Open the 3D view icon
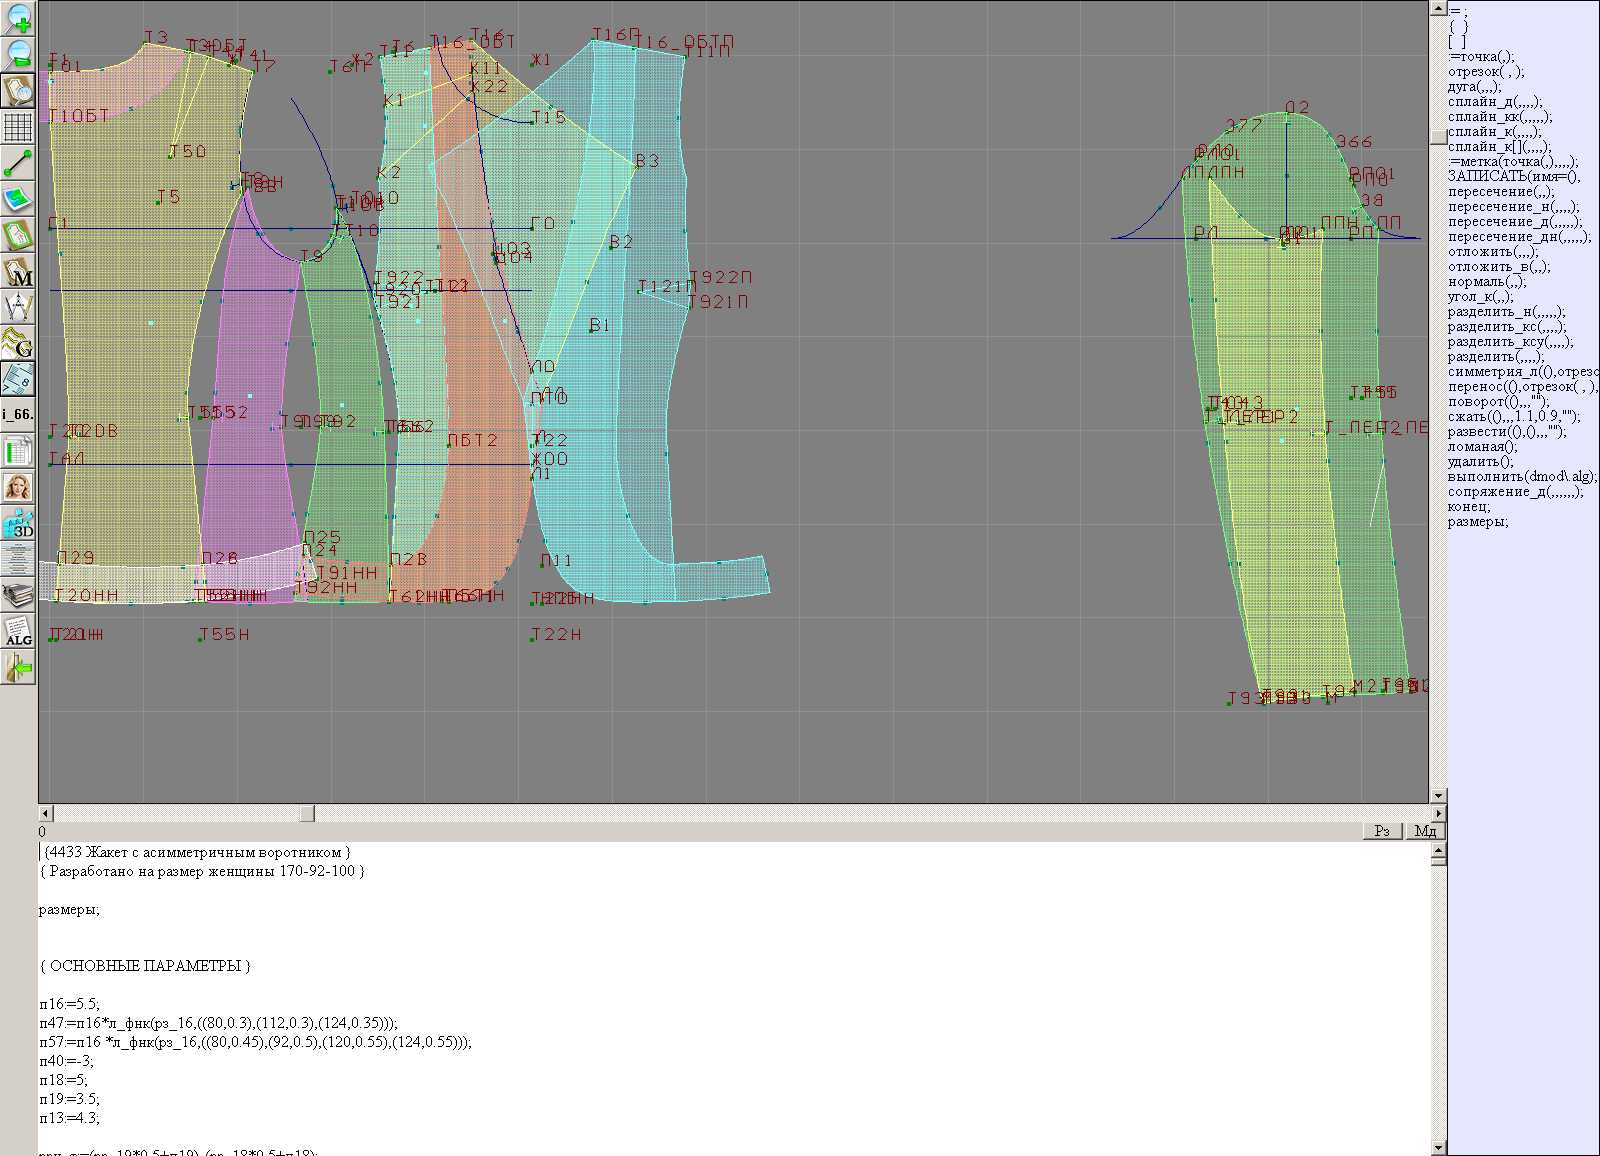Screen dimensions: 1600x1156 click(x=18, y=523)
